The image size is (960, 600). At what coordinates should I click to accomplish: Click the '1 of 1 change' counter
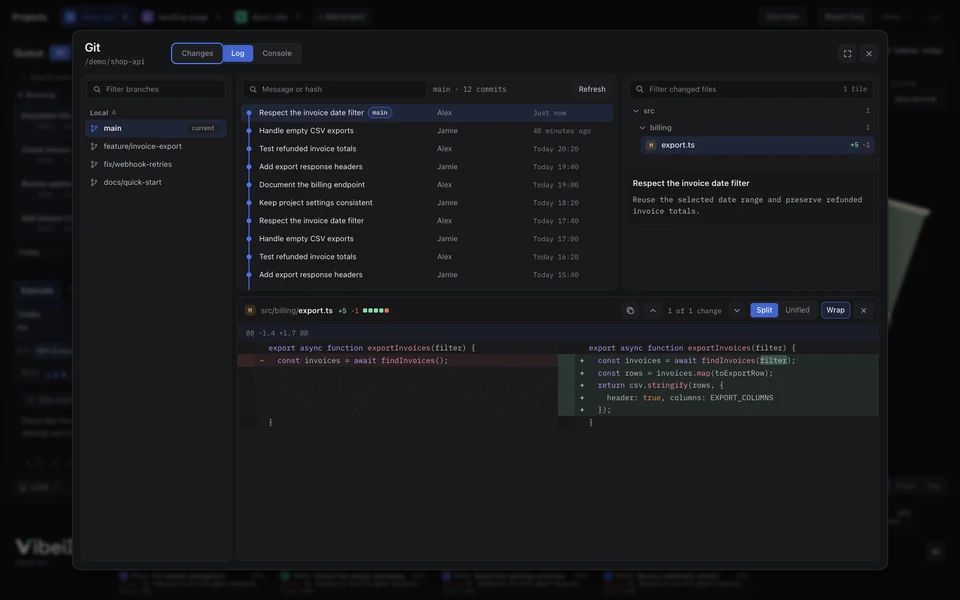694,310
